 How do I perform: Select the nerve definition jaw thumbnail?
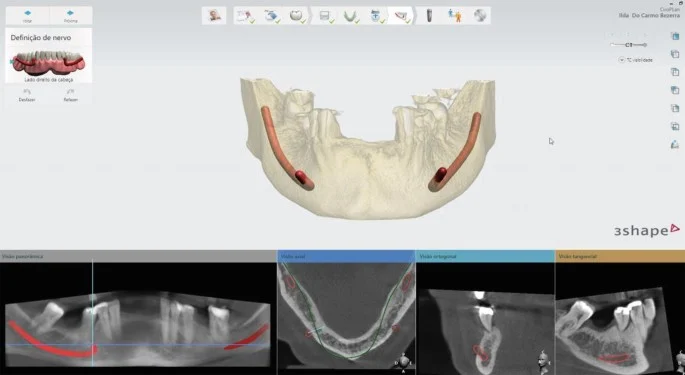[48, 64]
